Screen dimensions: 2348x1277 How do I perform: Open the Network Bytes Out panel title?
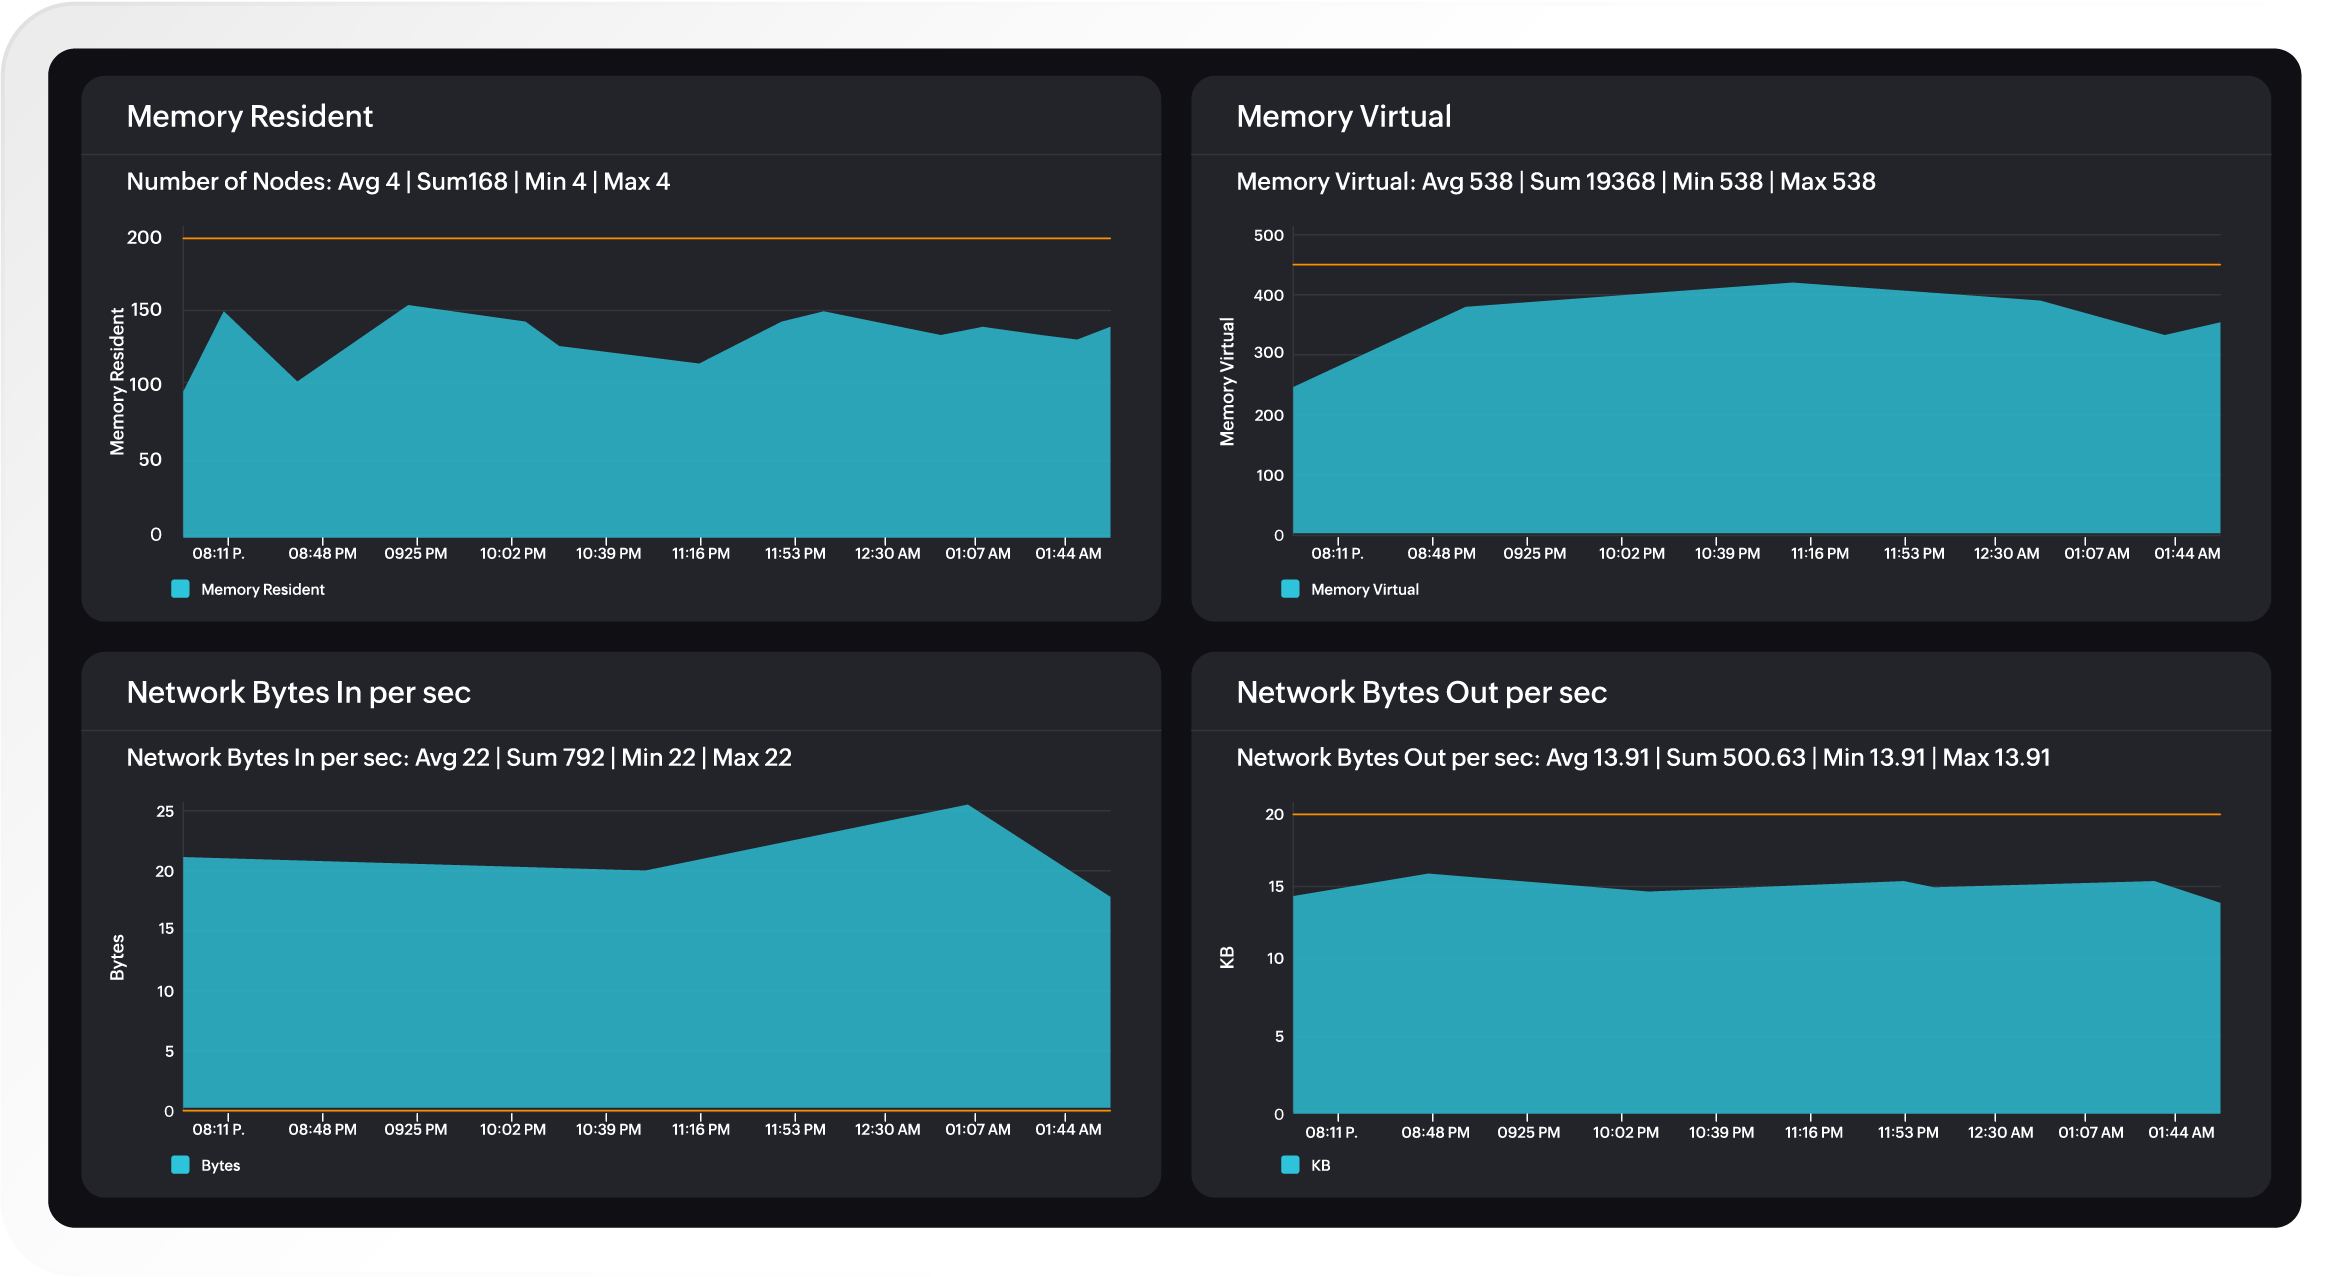[x=1422, y=691]
